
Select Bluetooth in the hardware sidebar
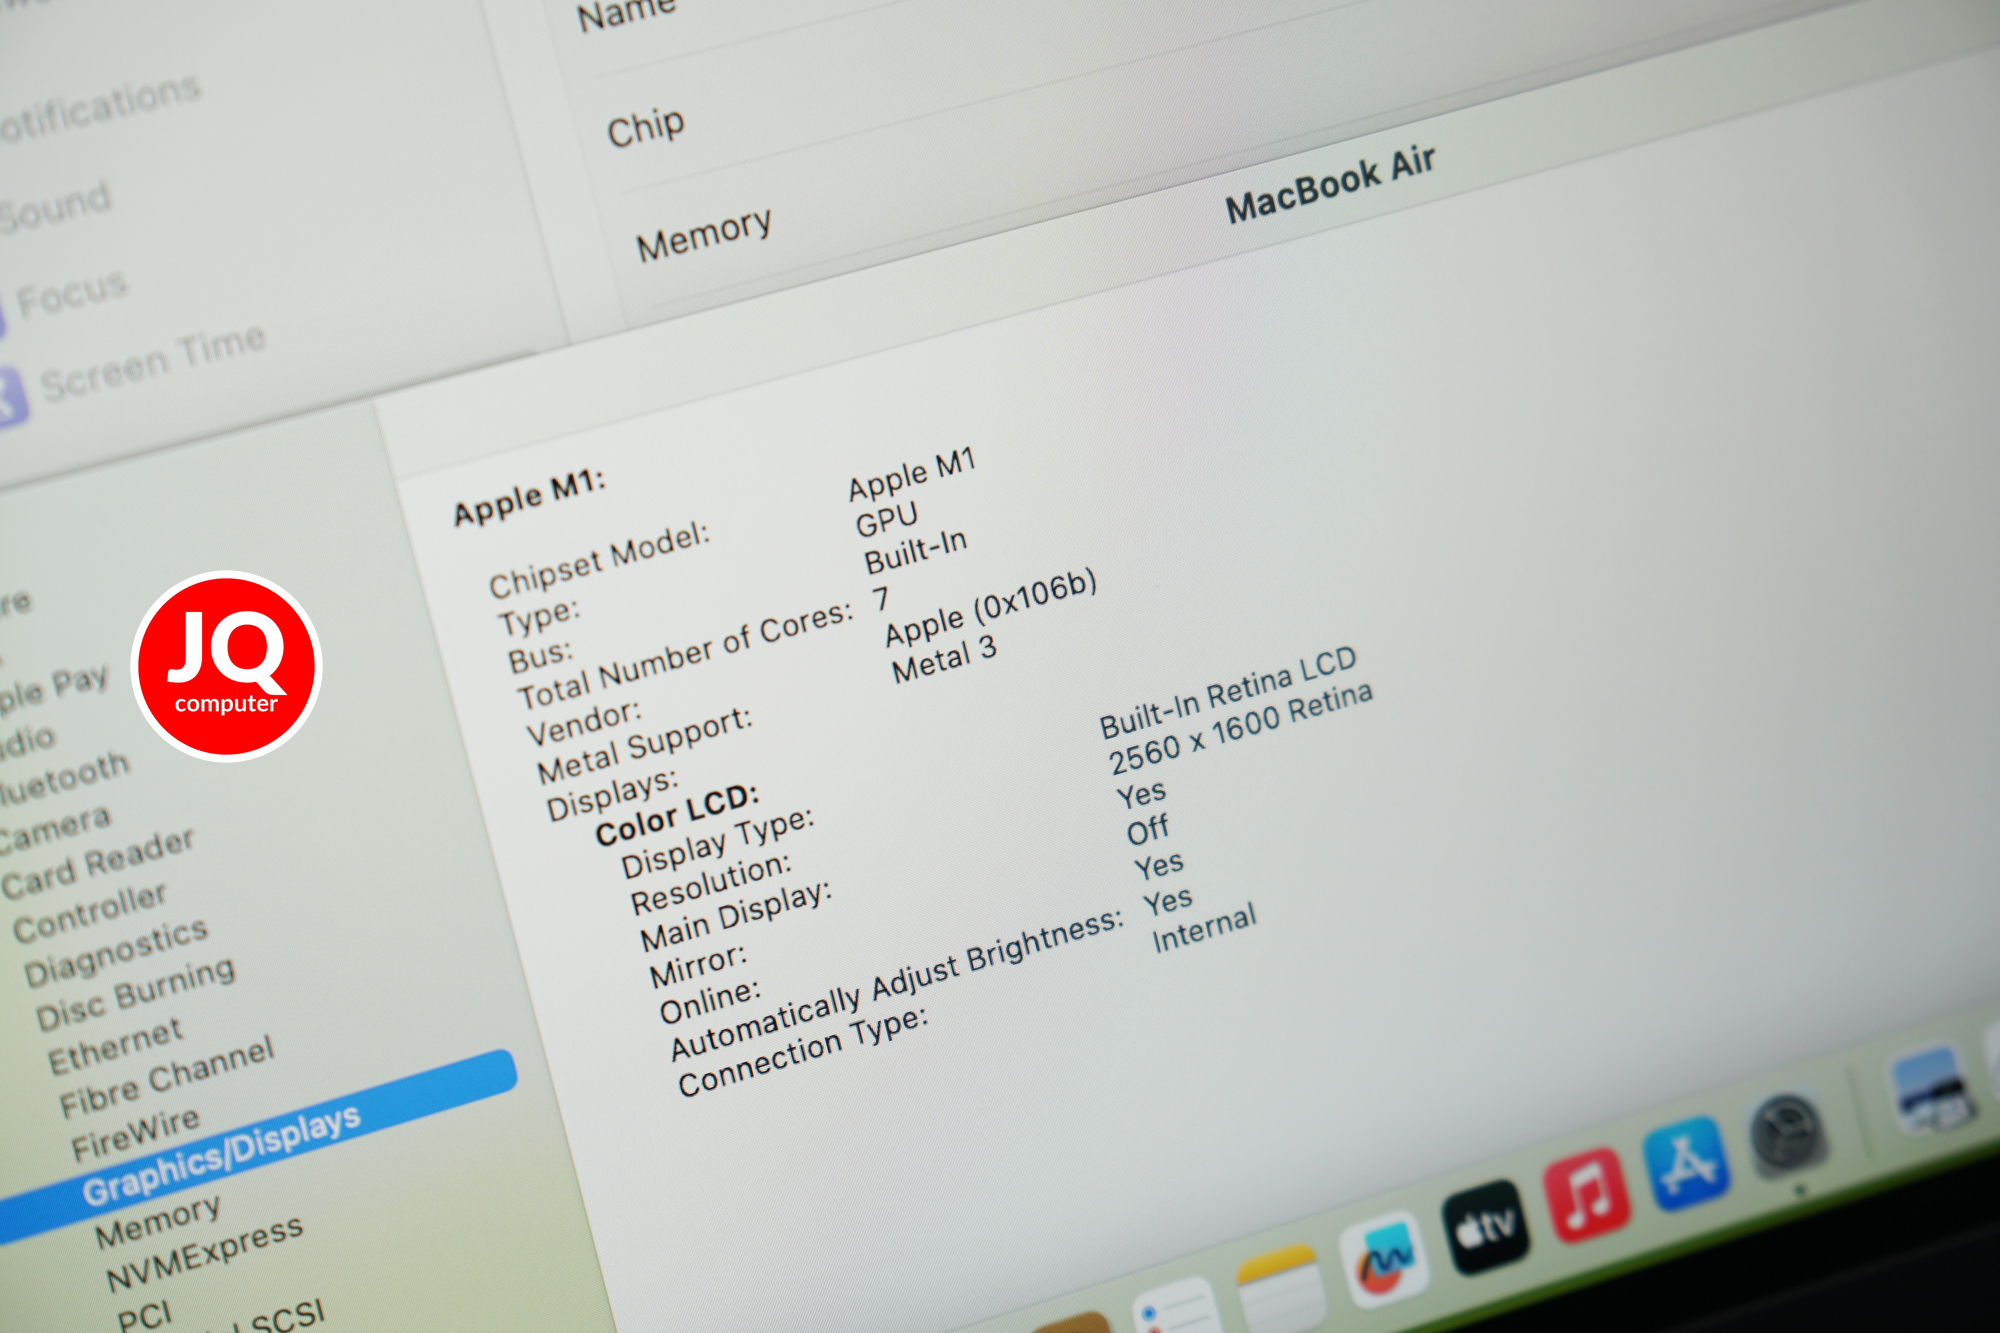click(x=64, y=778)
